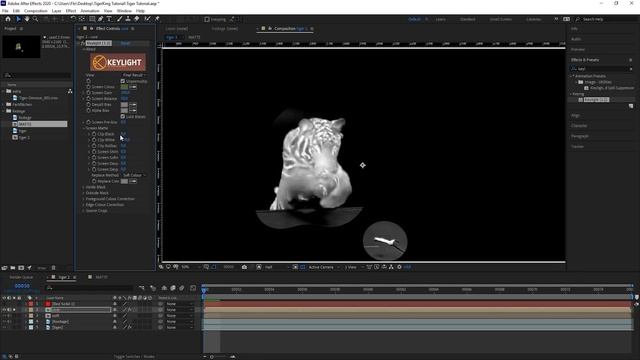Open the Effect menu
Screen dimensions: 640x360
pyautogui.click(x=71, y=11)
